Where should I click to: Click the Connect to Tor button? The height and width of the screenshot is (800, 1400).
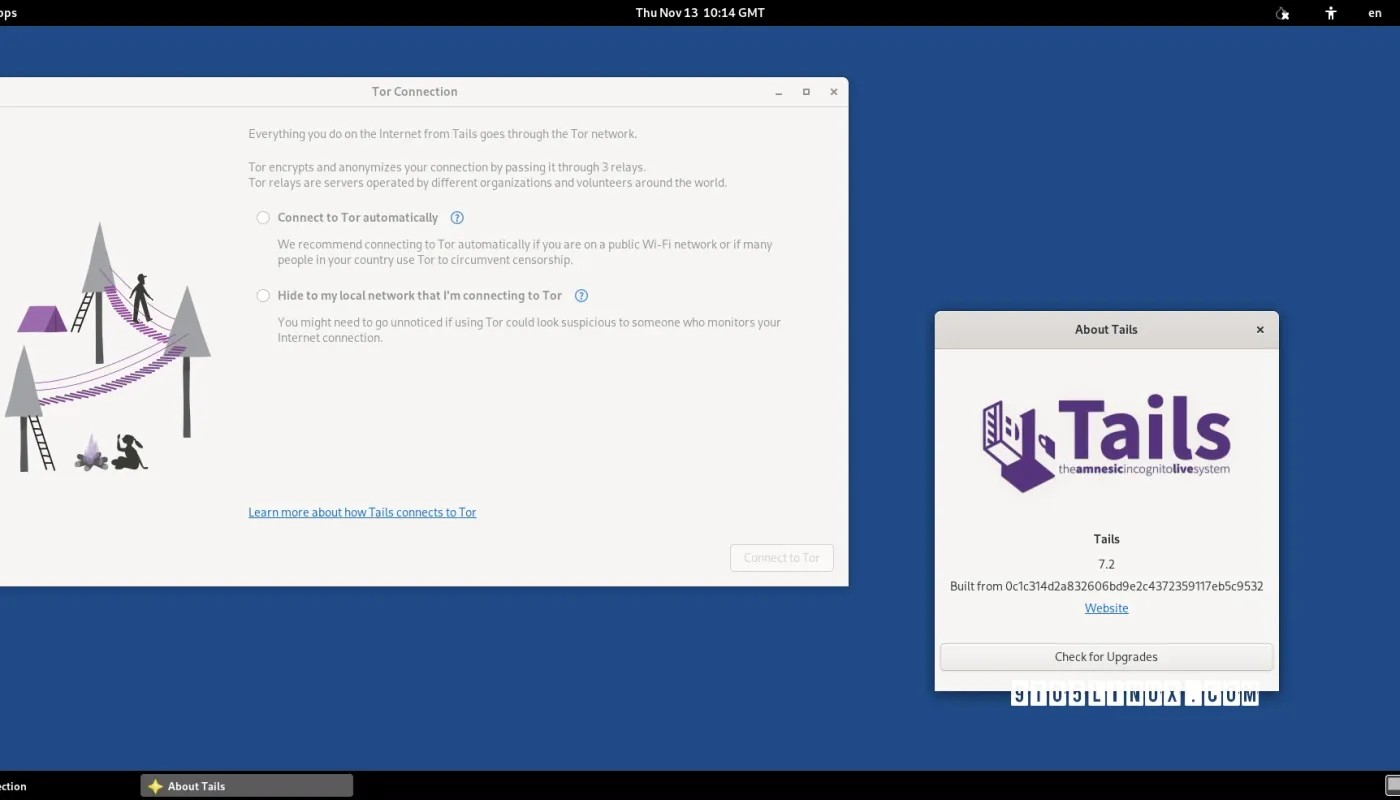(x=781, y=557)
